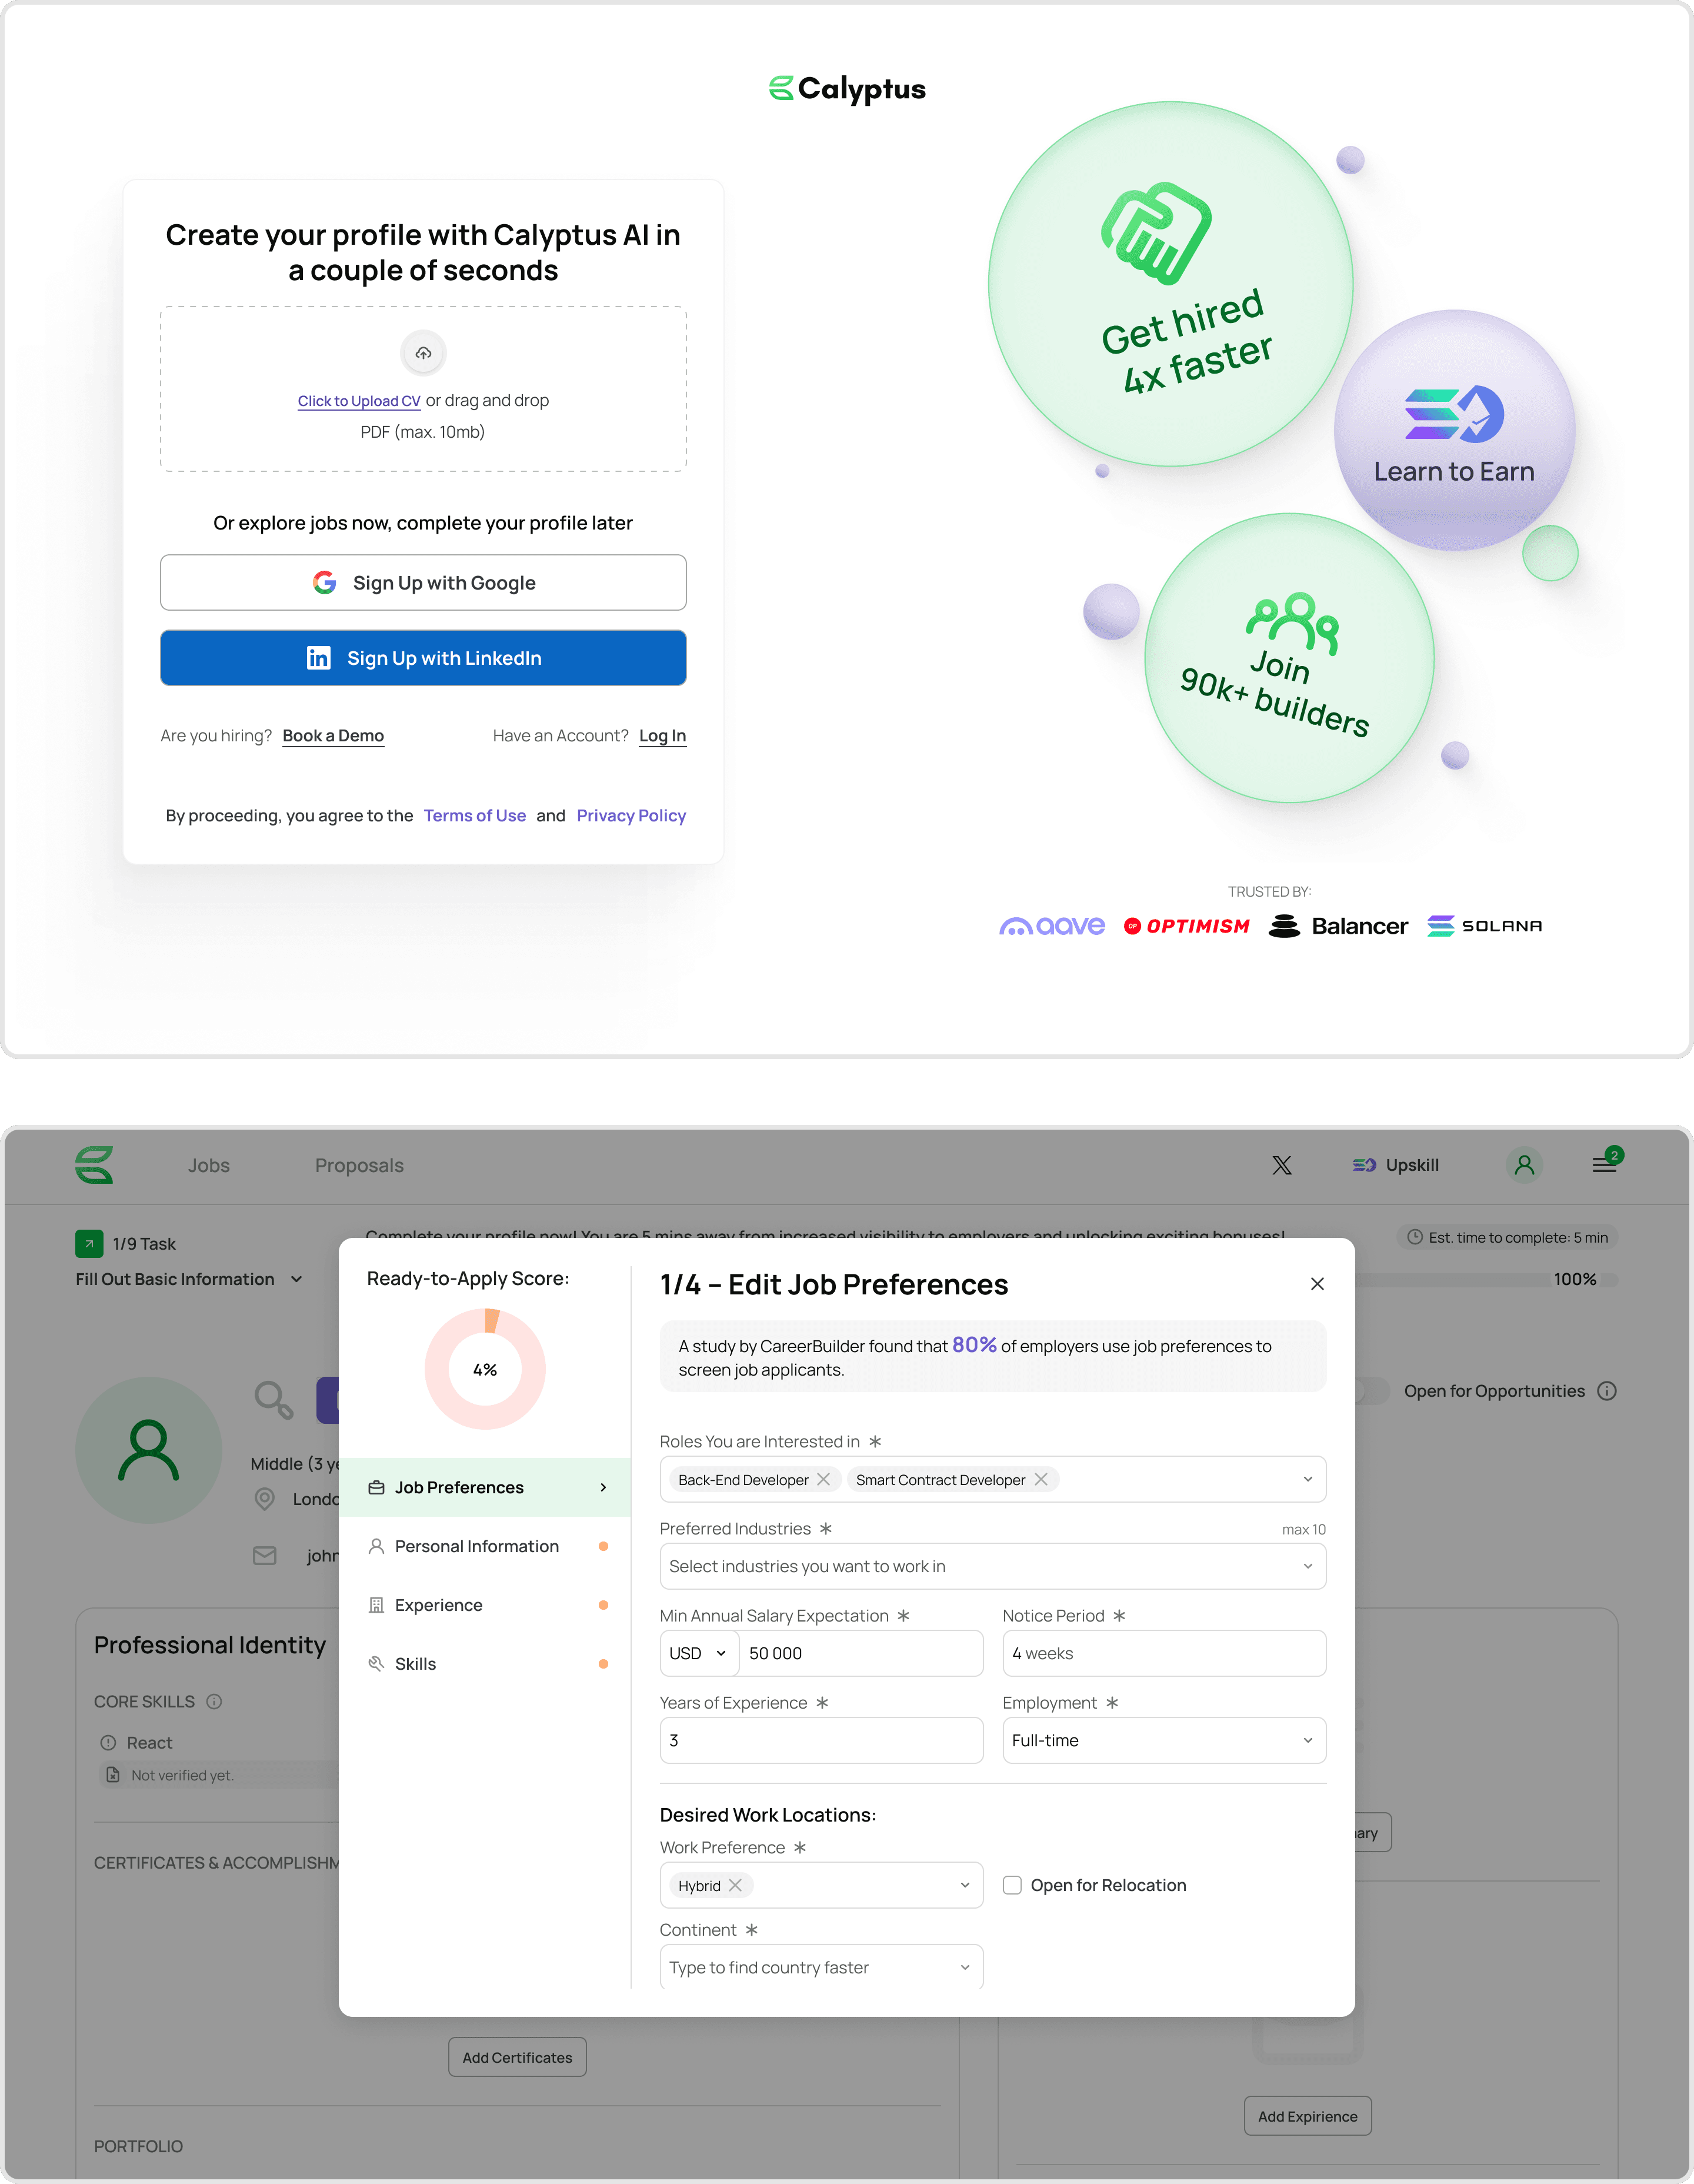Click the X (Twitter) icon in navbar

(1281, 1165)
